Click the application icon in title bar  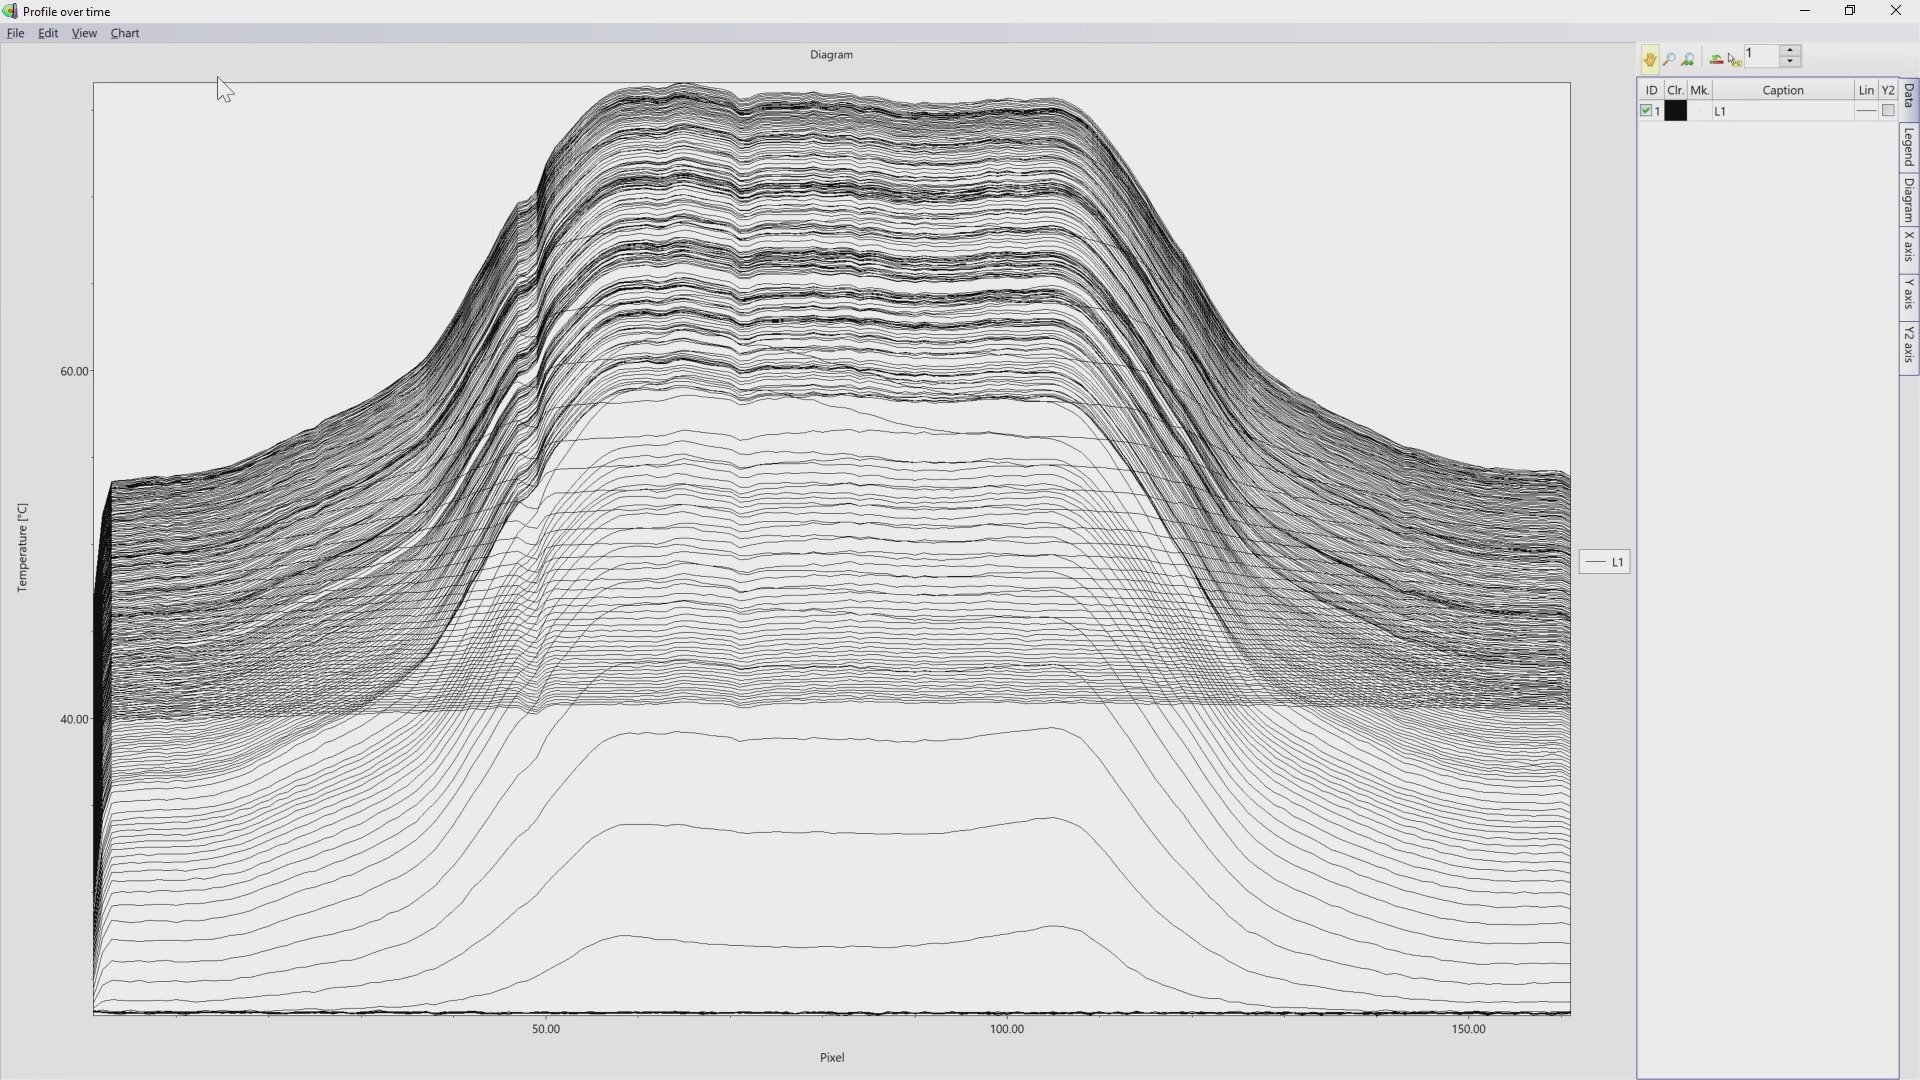point(10,11)
